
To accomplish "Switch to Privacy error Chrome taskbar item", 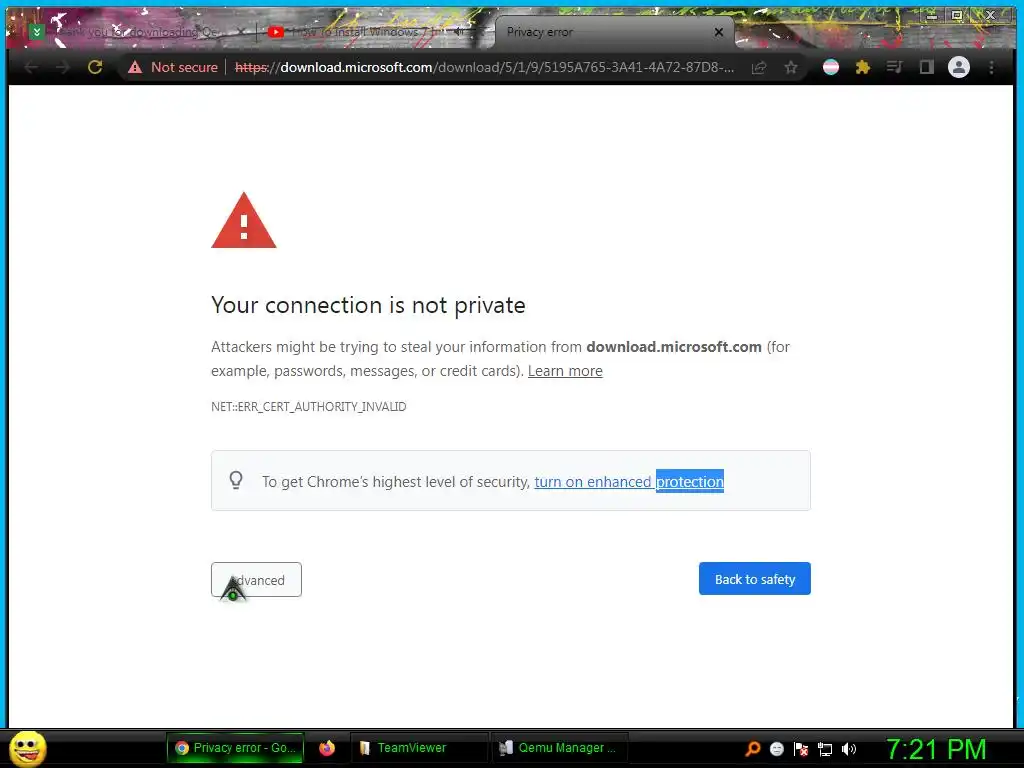I will pos(236,748).
